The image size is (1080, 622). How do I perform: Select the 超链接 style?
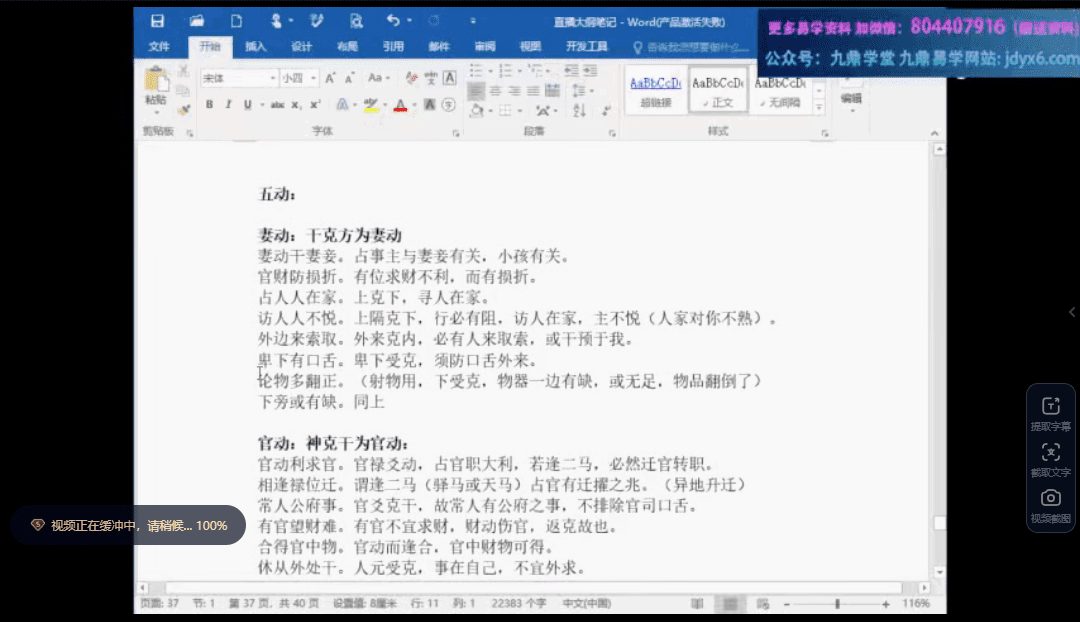pyautogui.click(x=655, y=90)
